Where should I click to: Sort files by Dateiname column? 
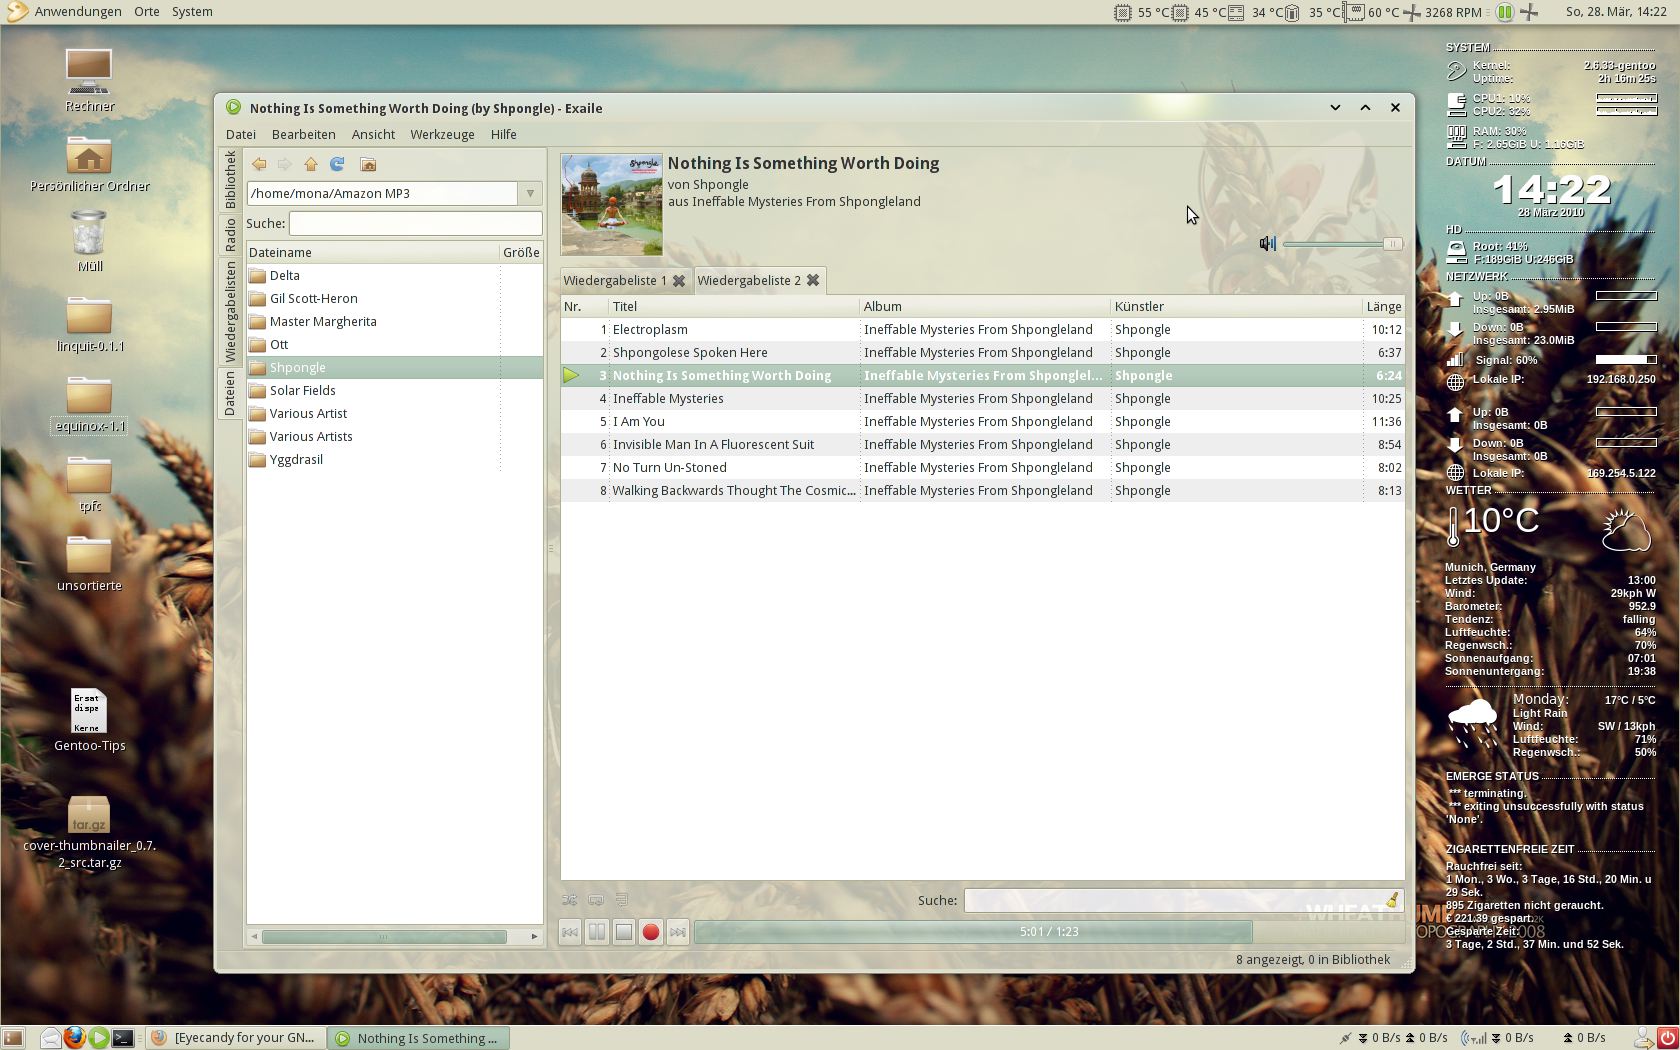[x=373, y=252]
